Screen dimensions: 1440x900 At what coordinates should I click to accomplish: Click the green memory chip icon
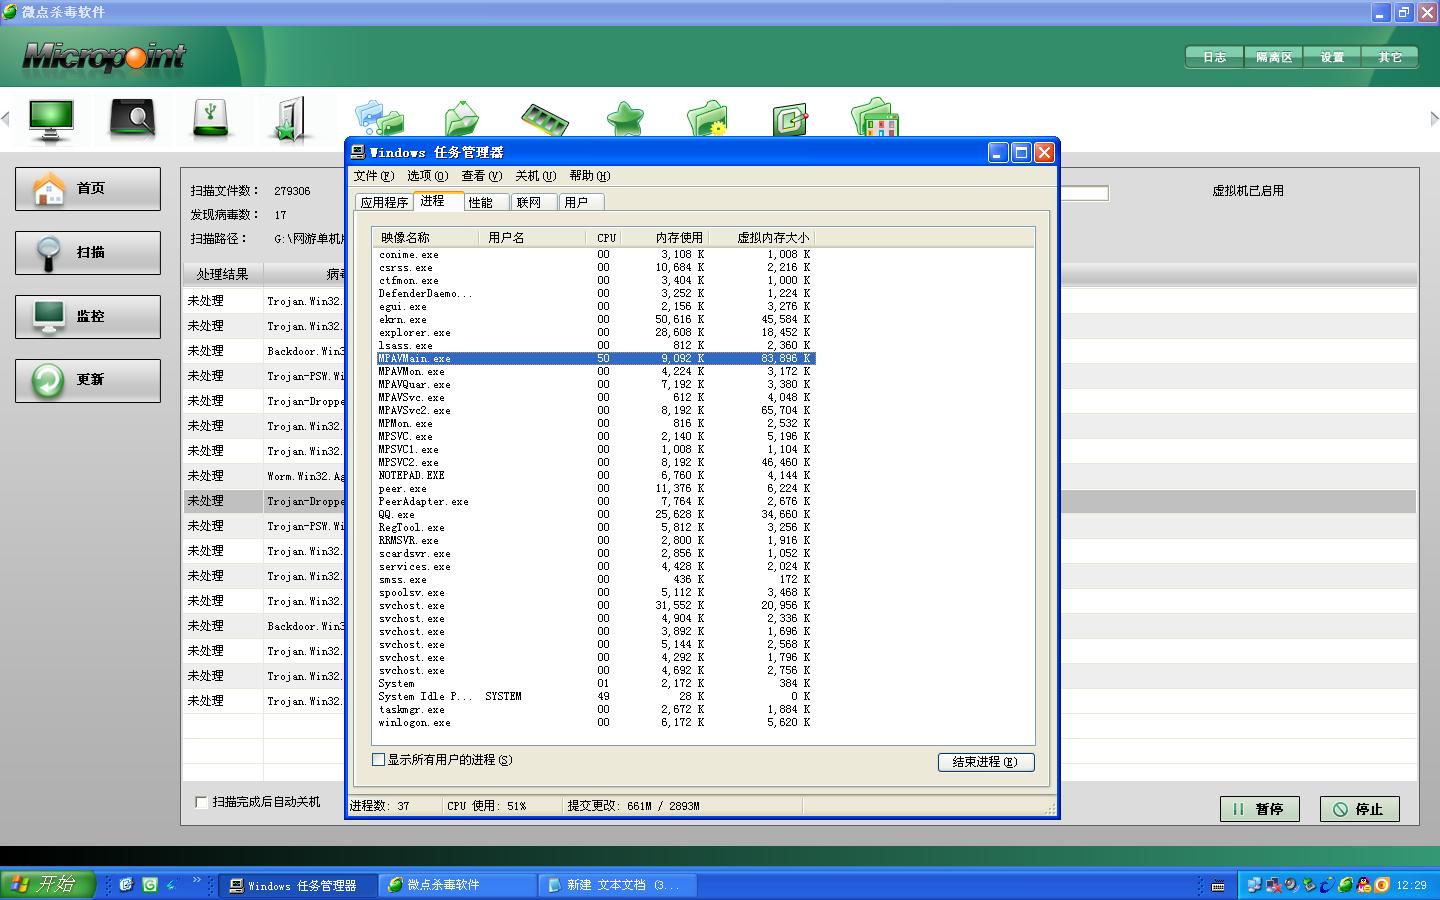(x=545, y=119)
